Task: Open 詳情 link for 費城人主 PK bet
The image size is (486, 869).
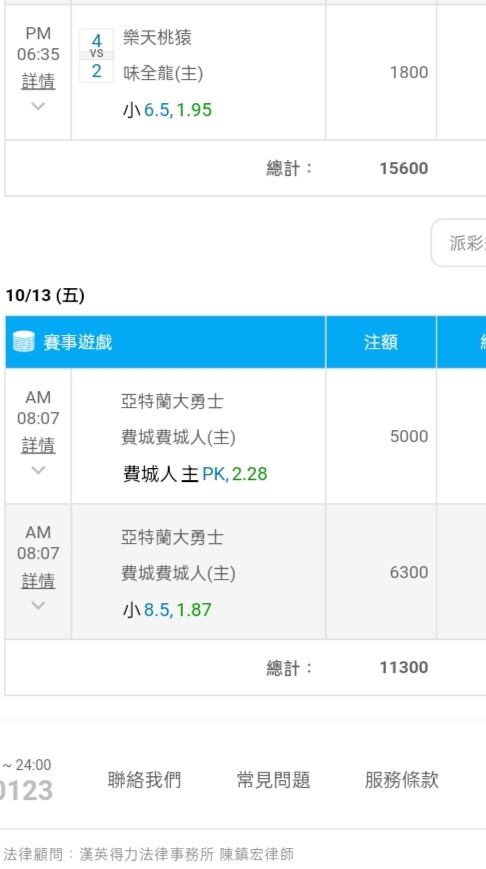Action: (38, 445)
